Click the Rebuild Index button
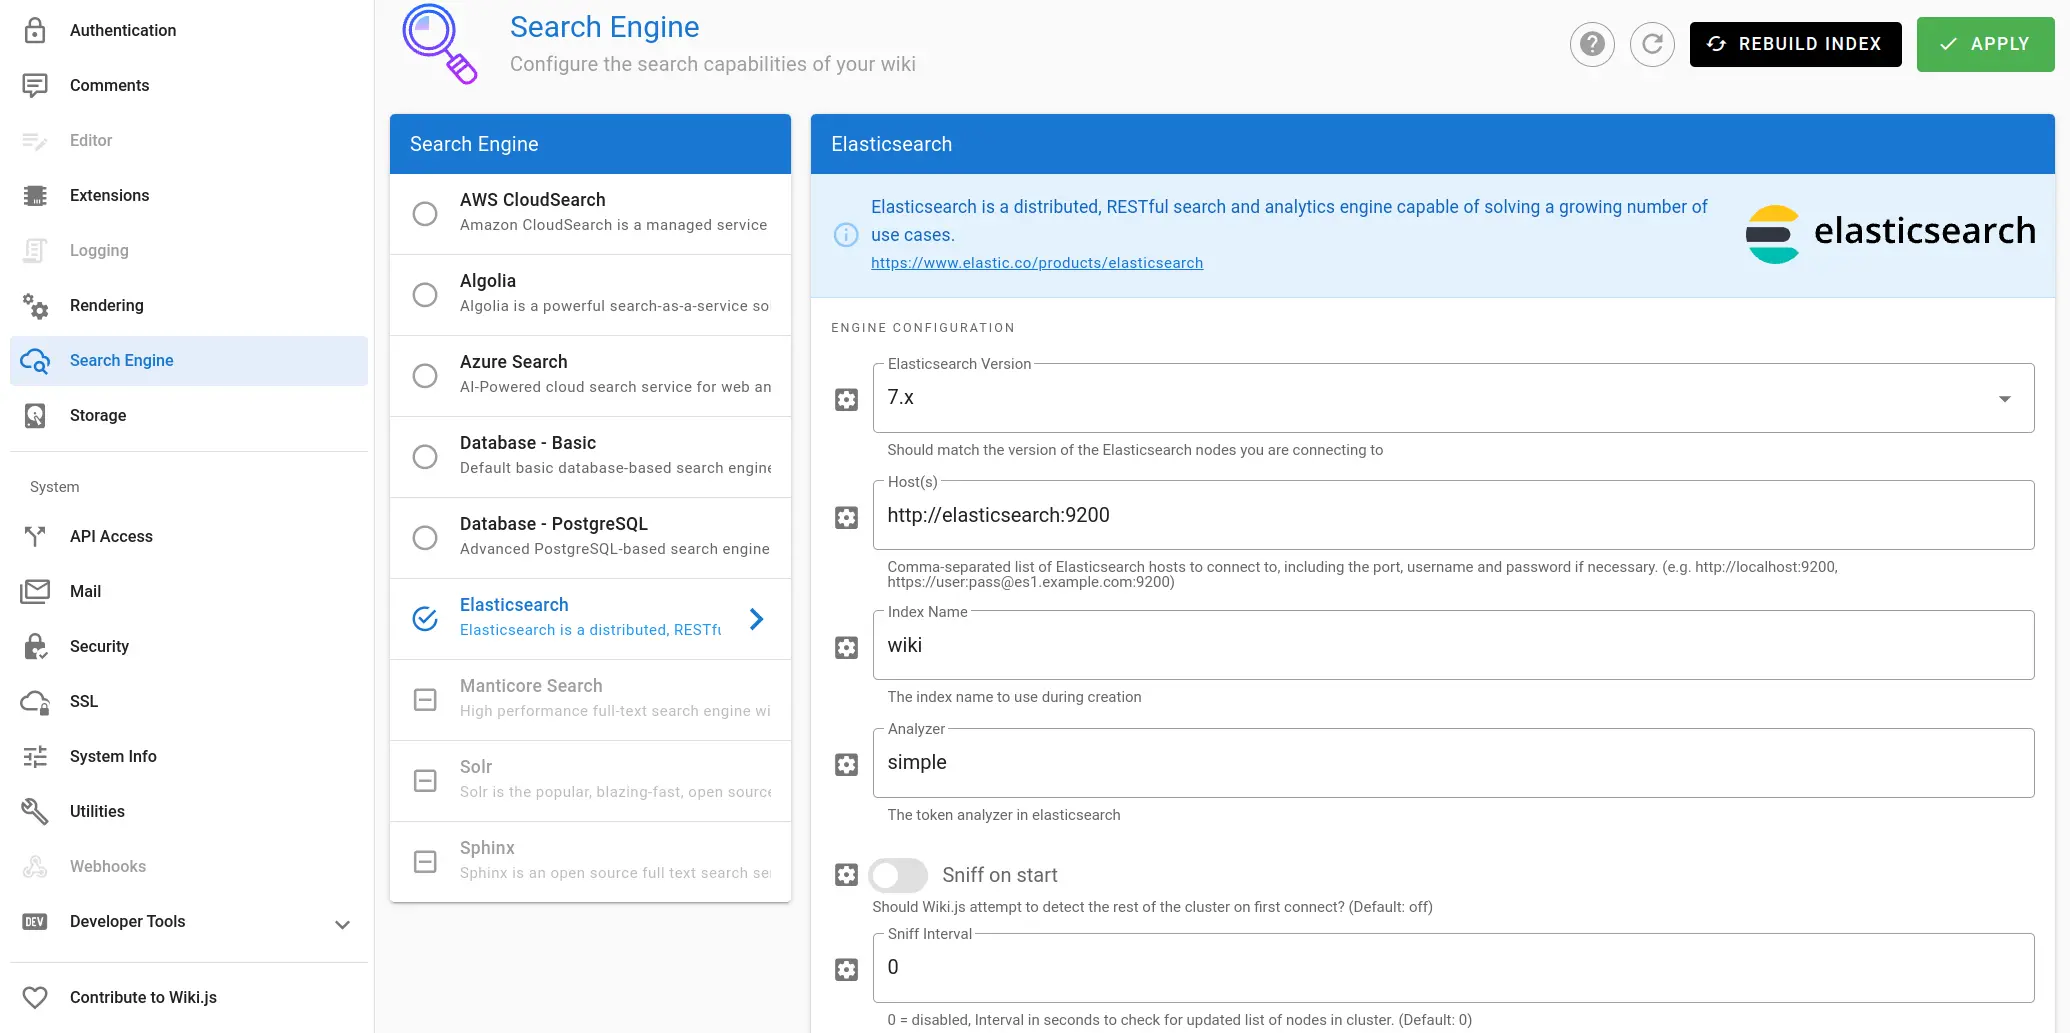Screen dimensions: 2070x1033 [1795, 44]
